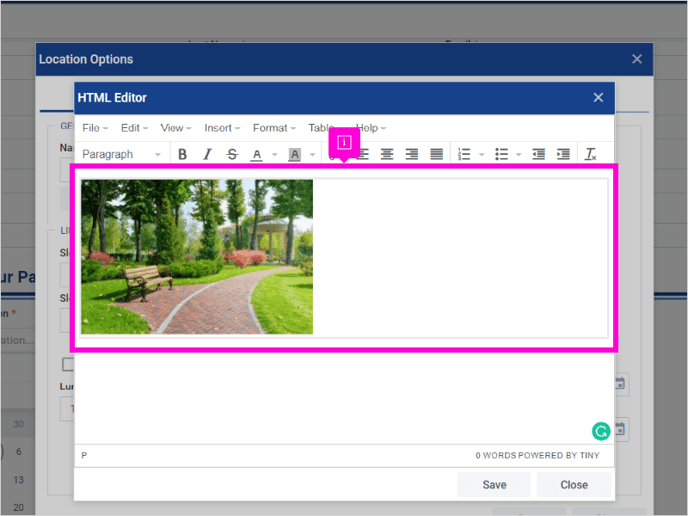The image size is (688, 516).
Task: Open the Edit menu
Action: (x=134, y=128)
